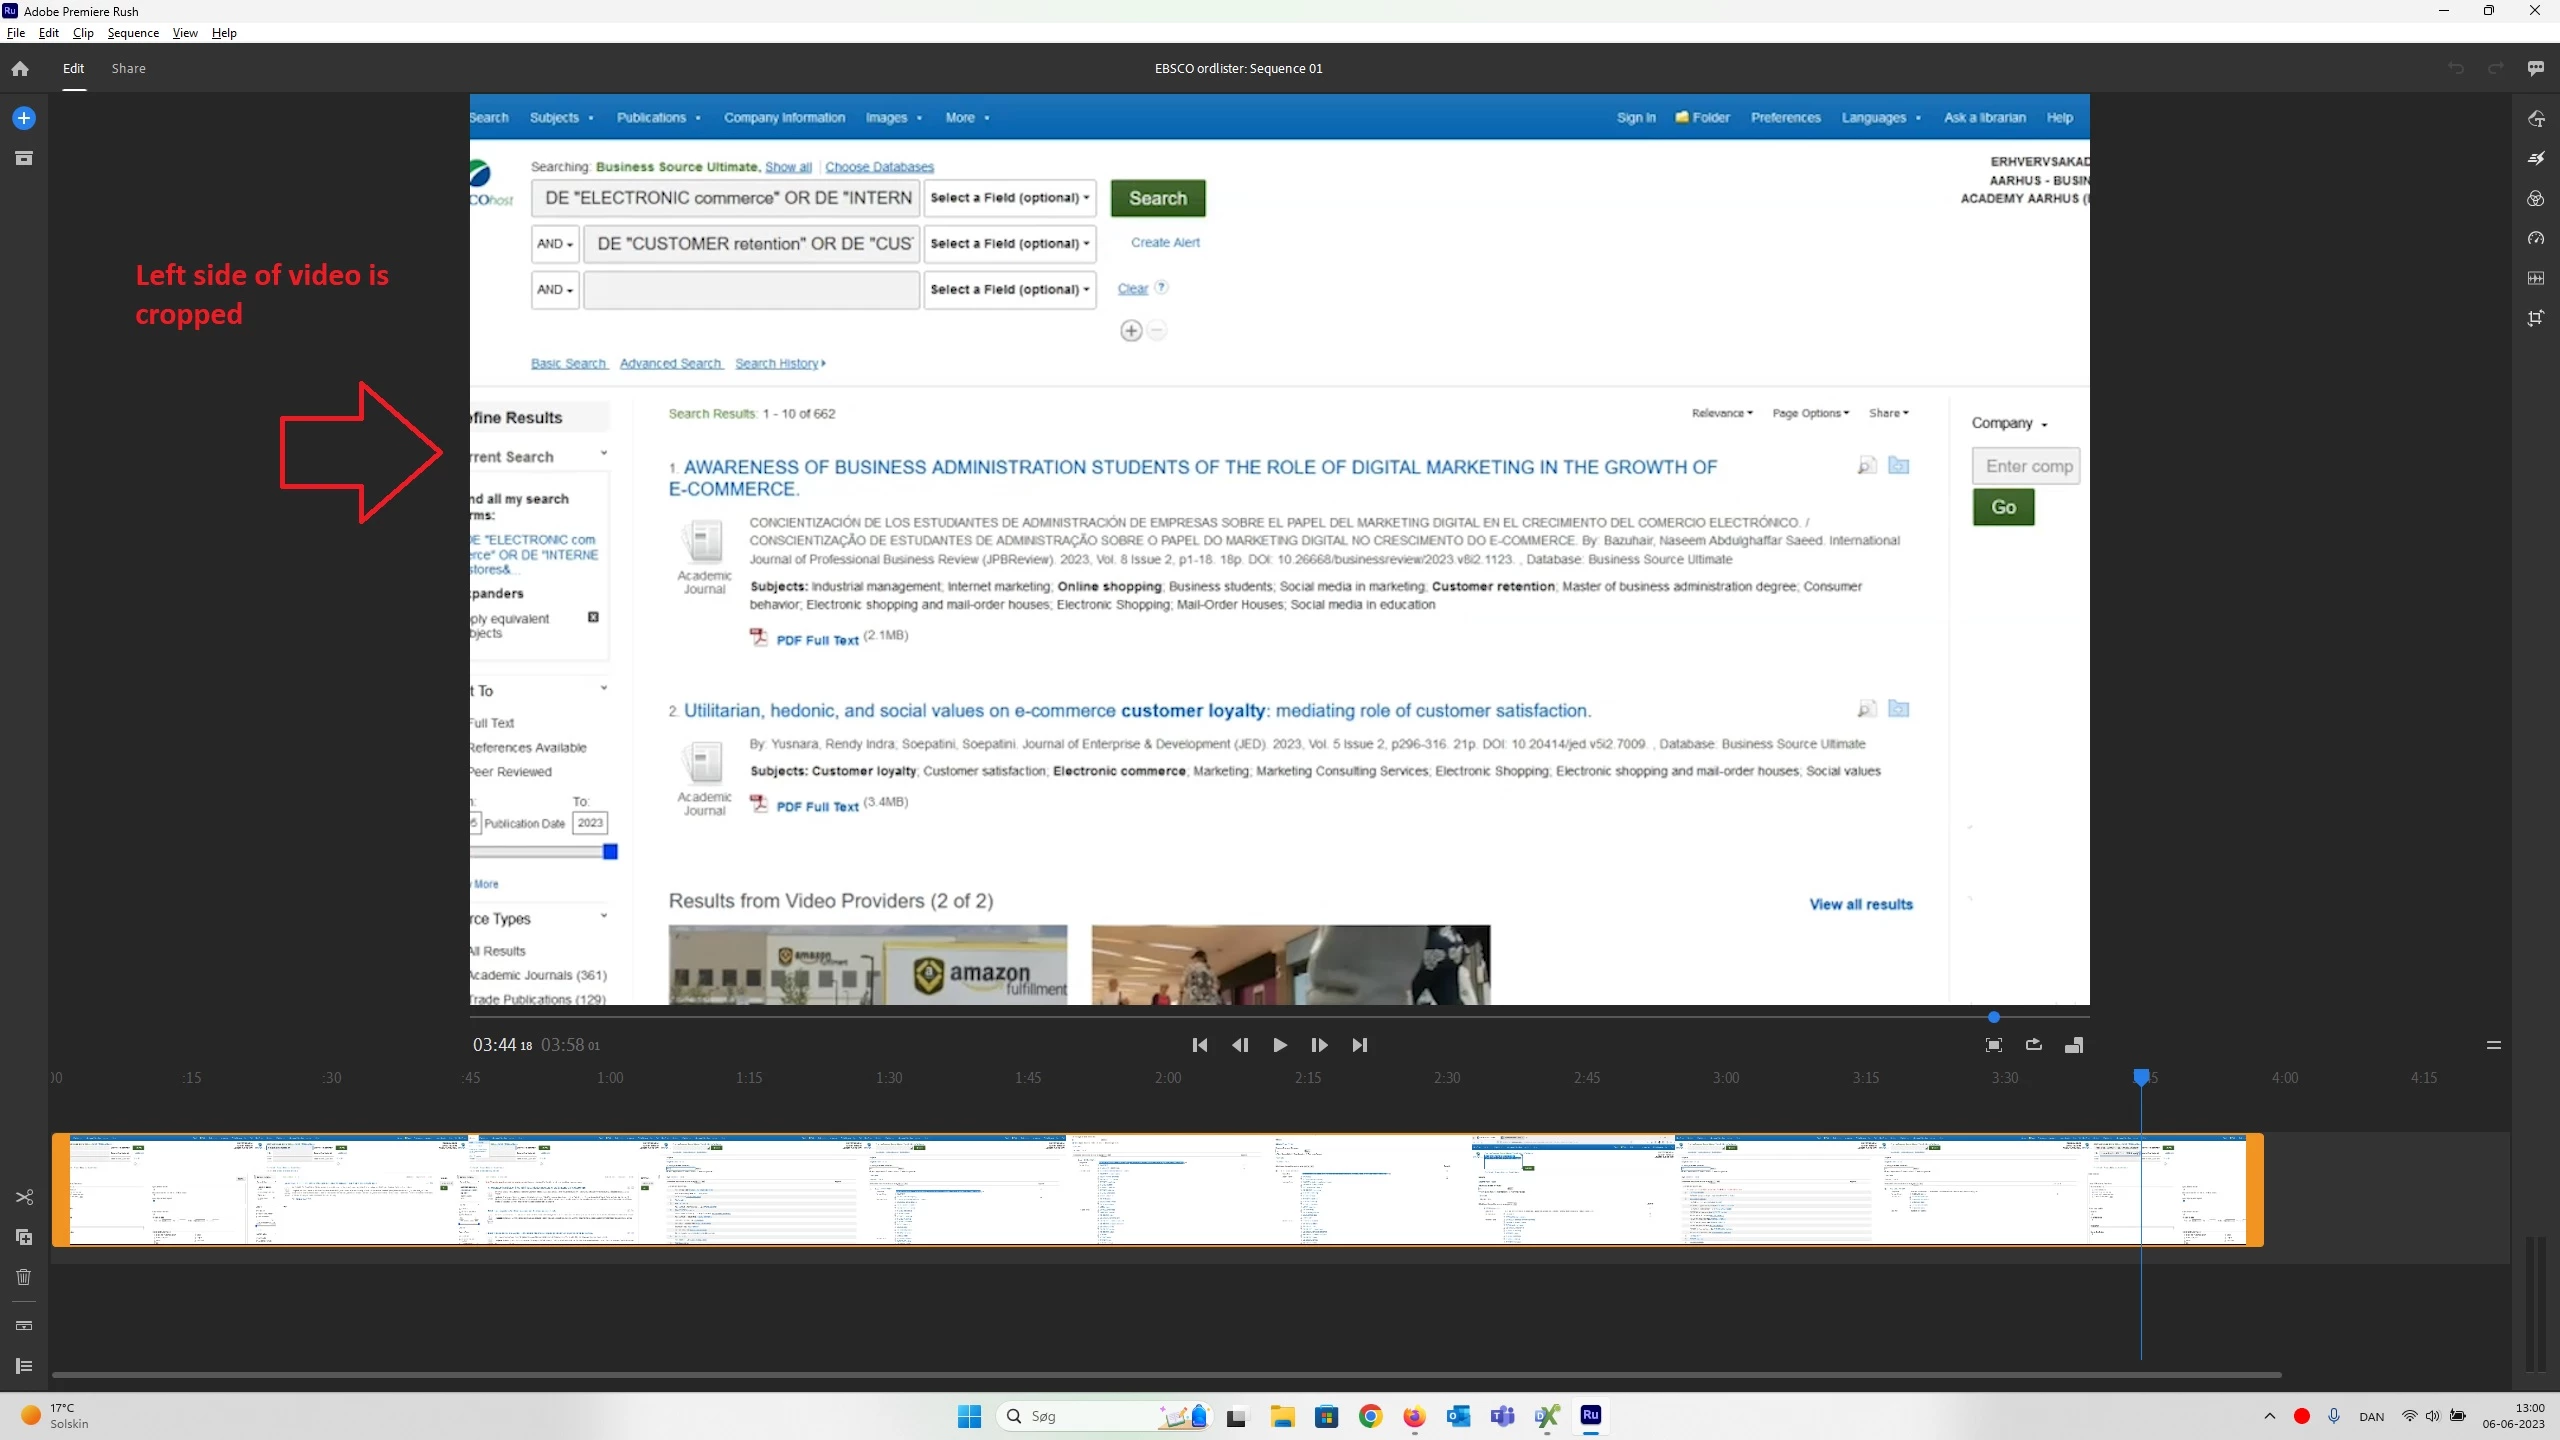Toggle loop playback button
2560x1440 pixels.
pos(2033,1045)
